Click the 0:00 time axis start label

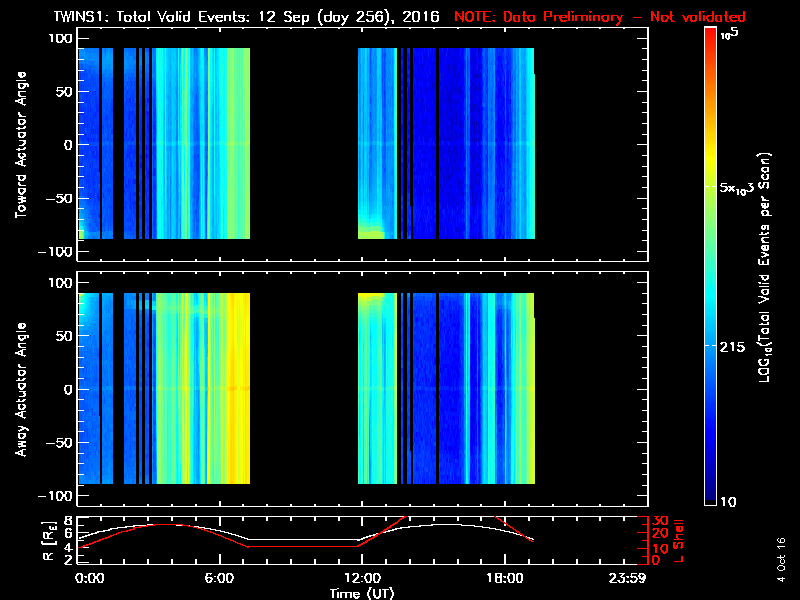89,579
